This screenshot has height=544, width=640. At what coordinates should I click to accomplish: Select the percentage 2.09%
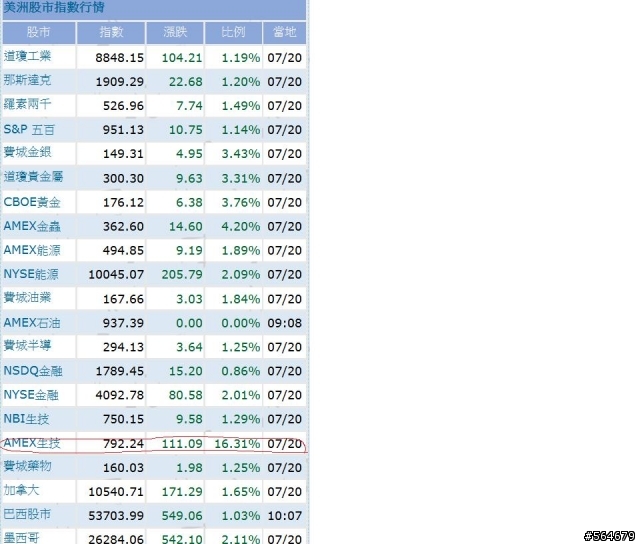coord(241,275)
